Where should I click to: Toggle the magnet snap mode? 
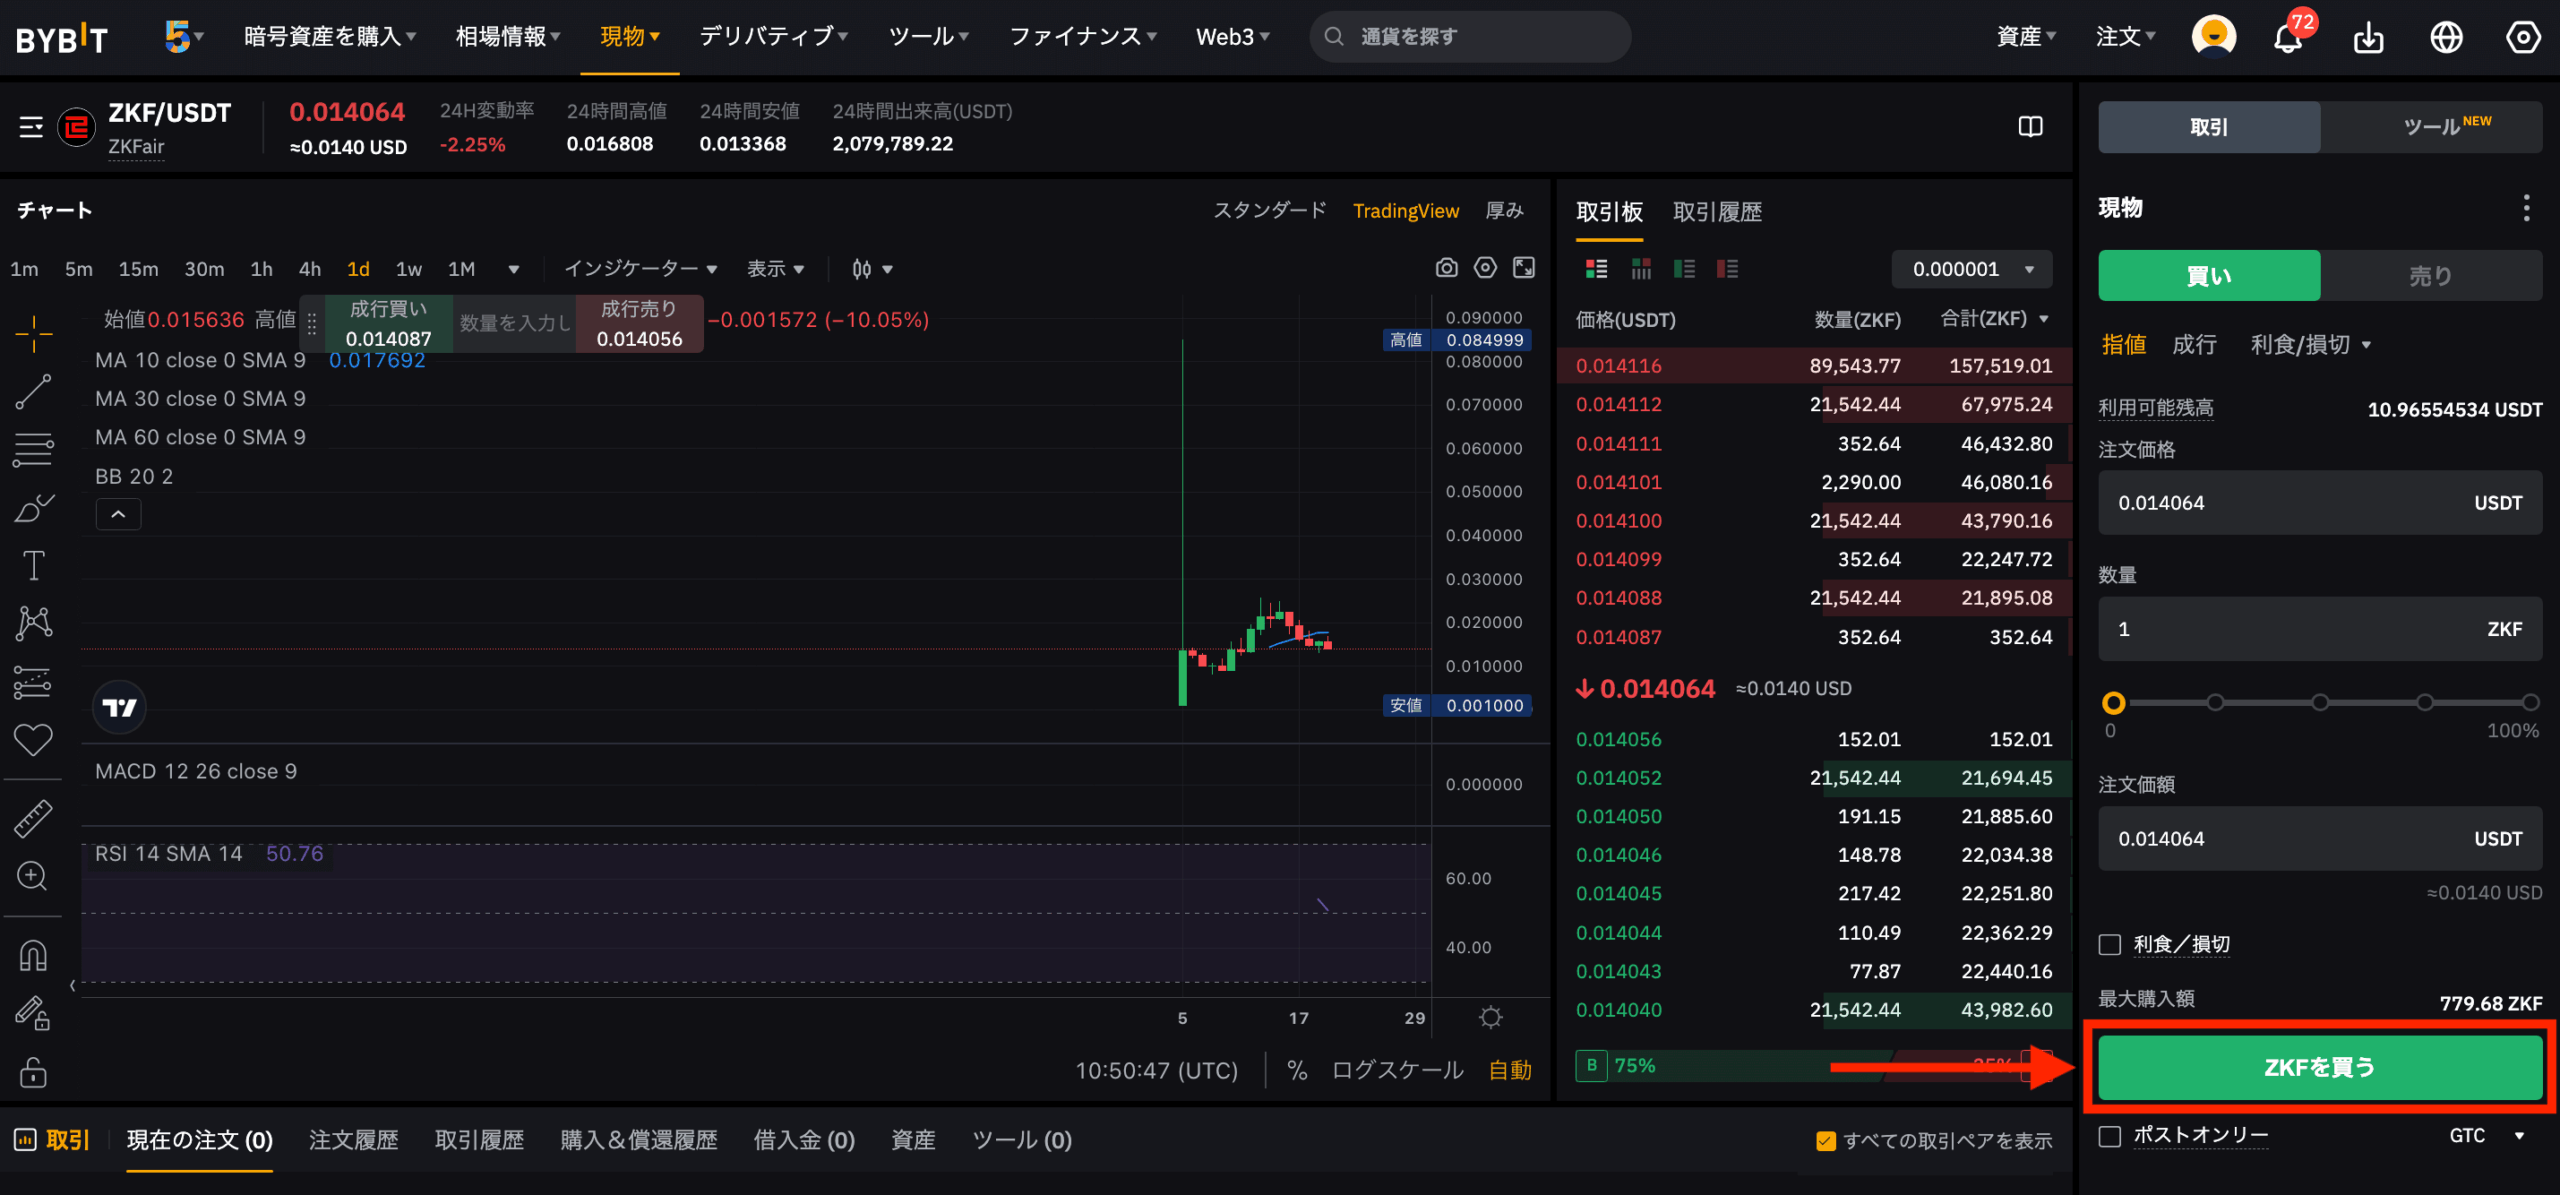[33, 956]
